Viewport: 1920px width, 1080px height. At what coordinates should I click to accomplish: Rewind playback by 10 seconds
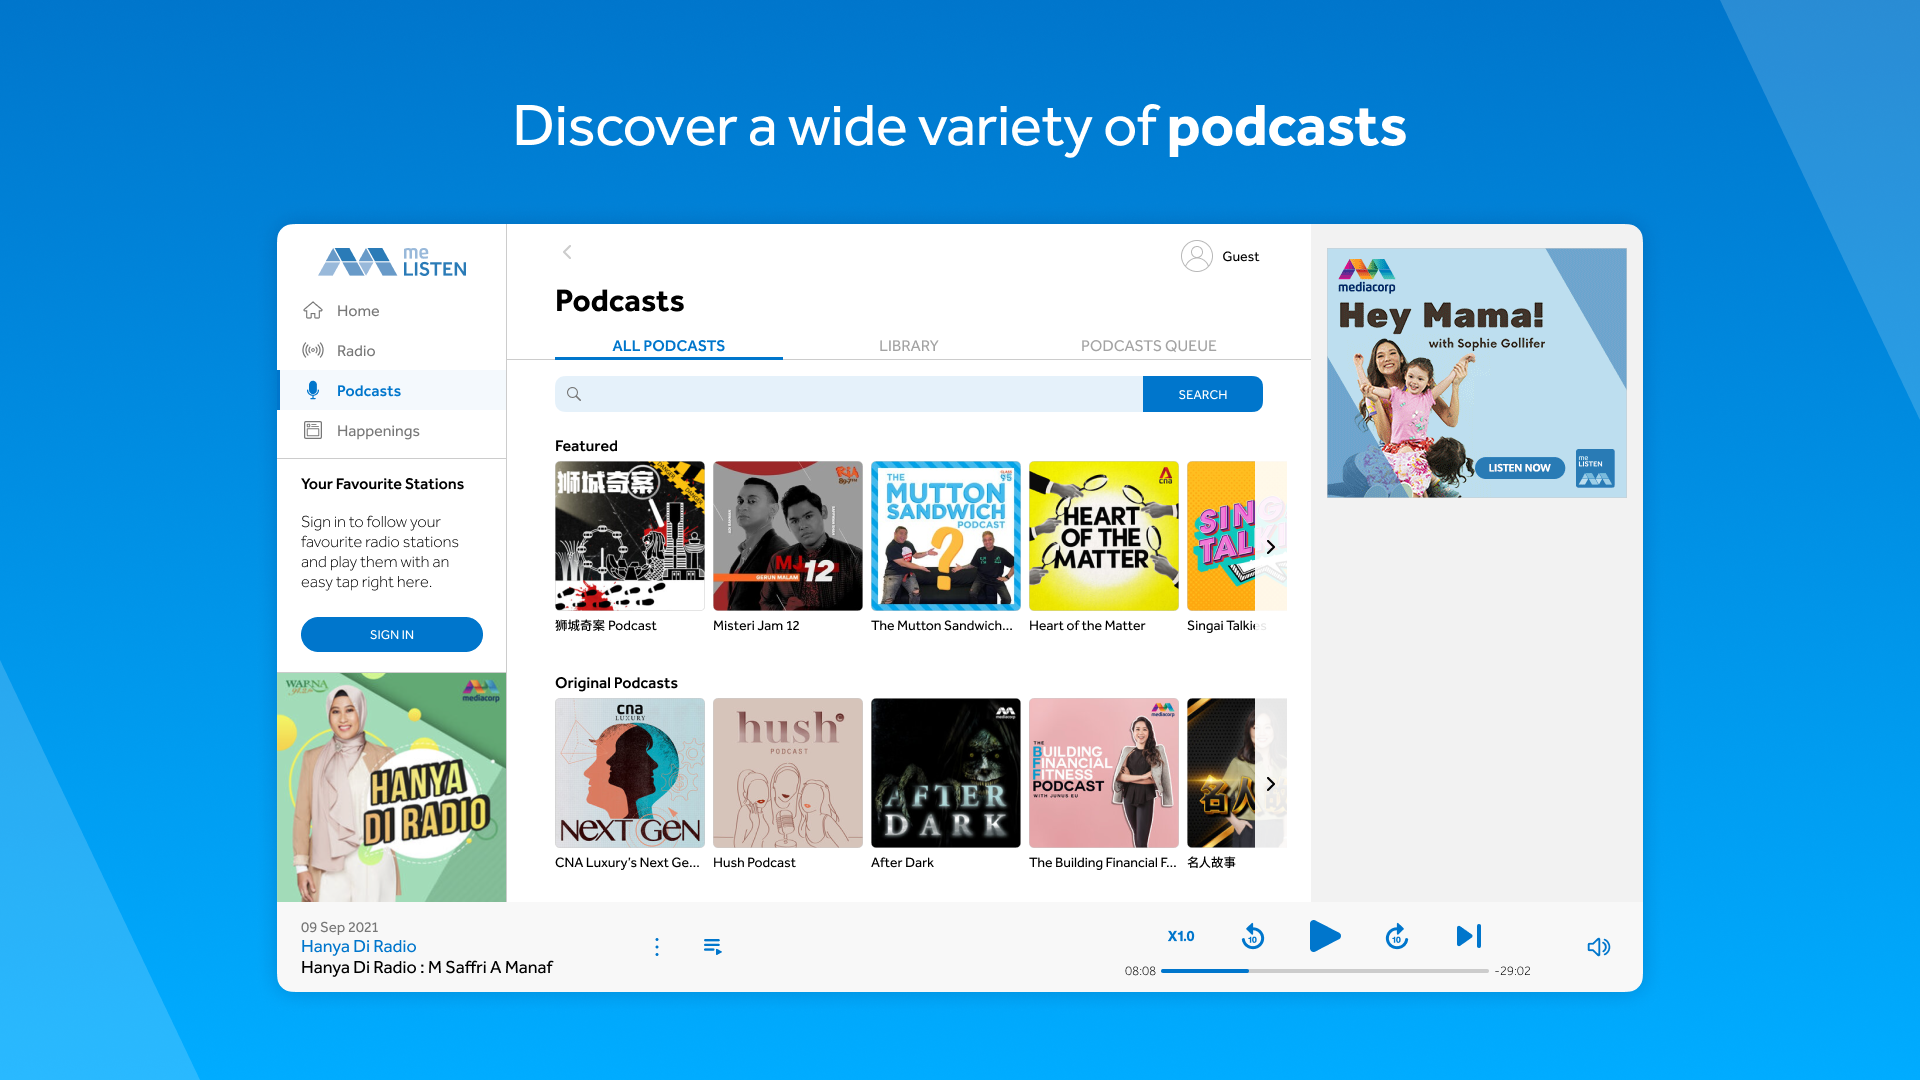tap(1253, 937)
